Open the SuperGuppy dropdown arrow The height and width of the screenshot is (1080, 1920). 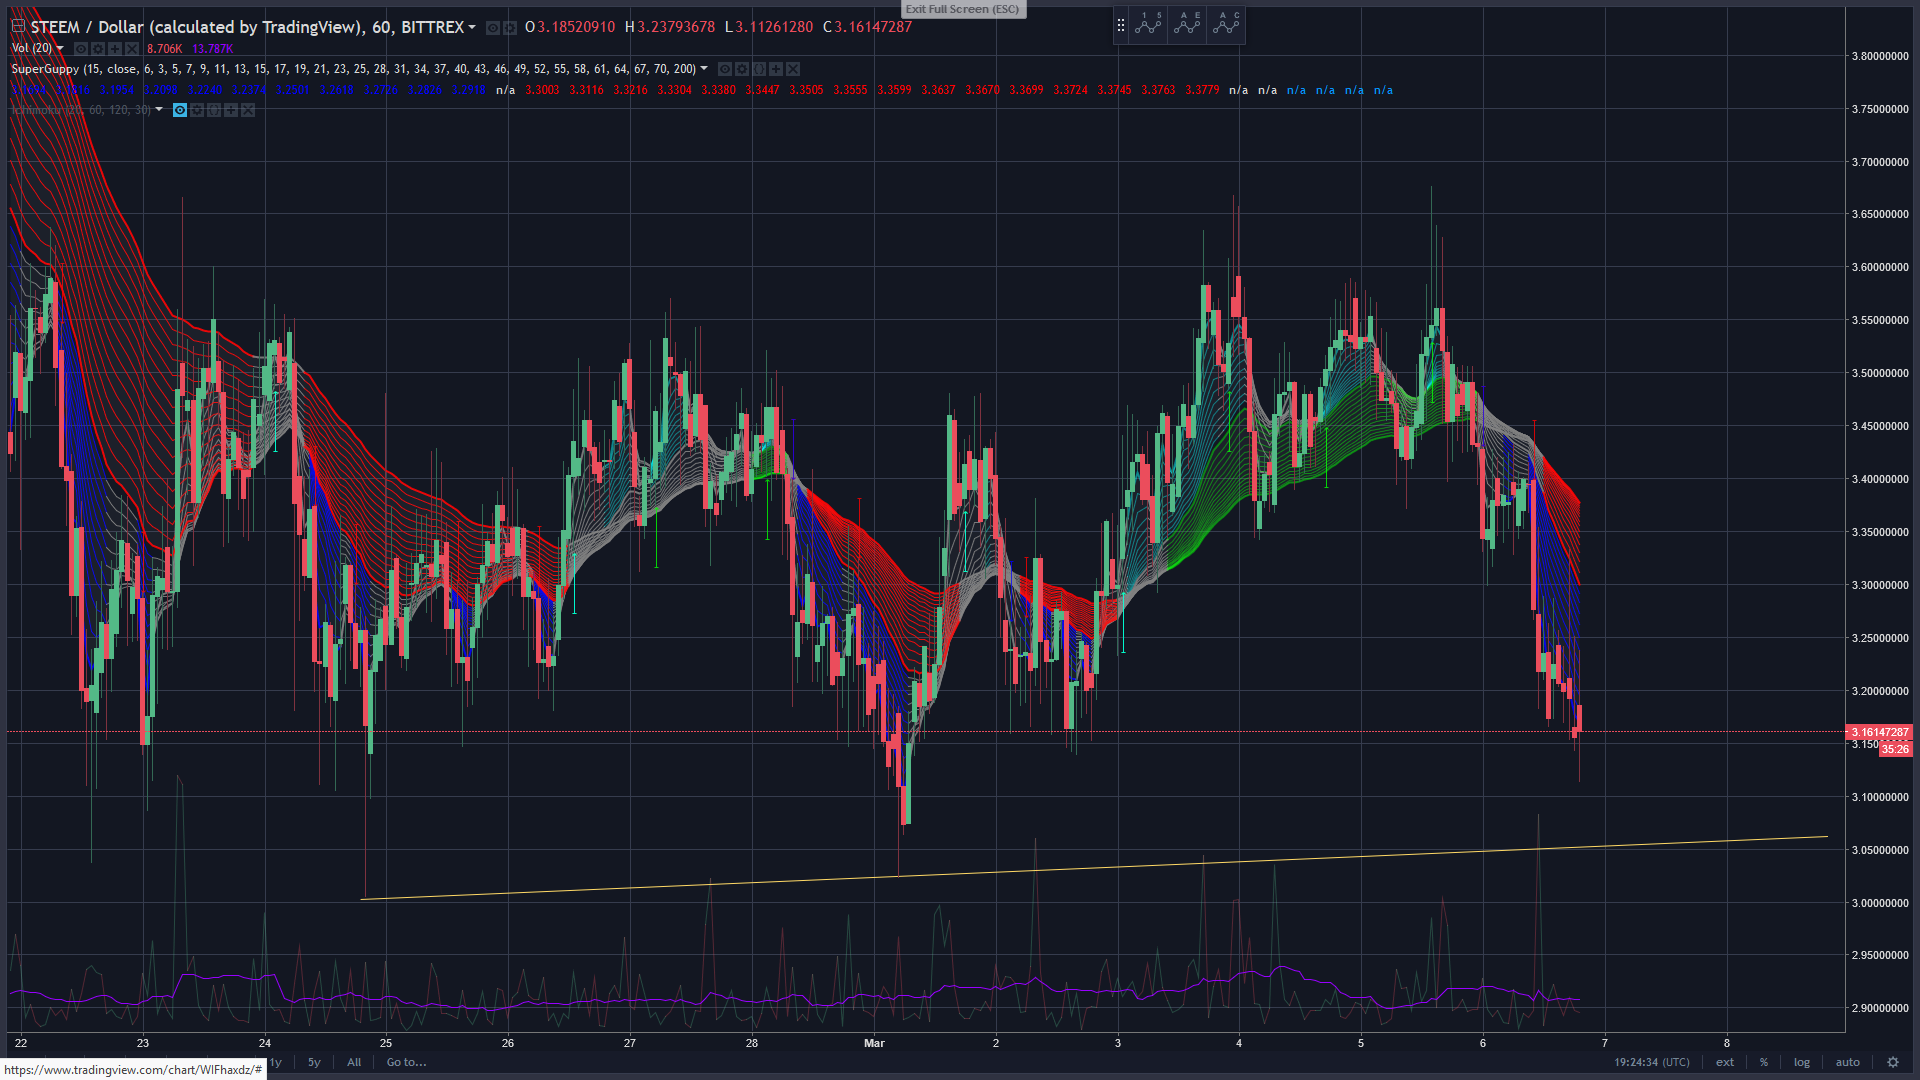704,68
